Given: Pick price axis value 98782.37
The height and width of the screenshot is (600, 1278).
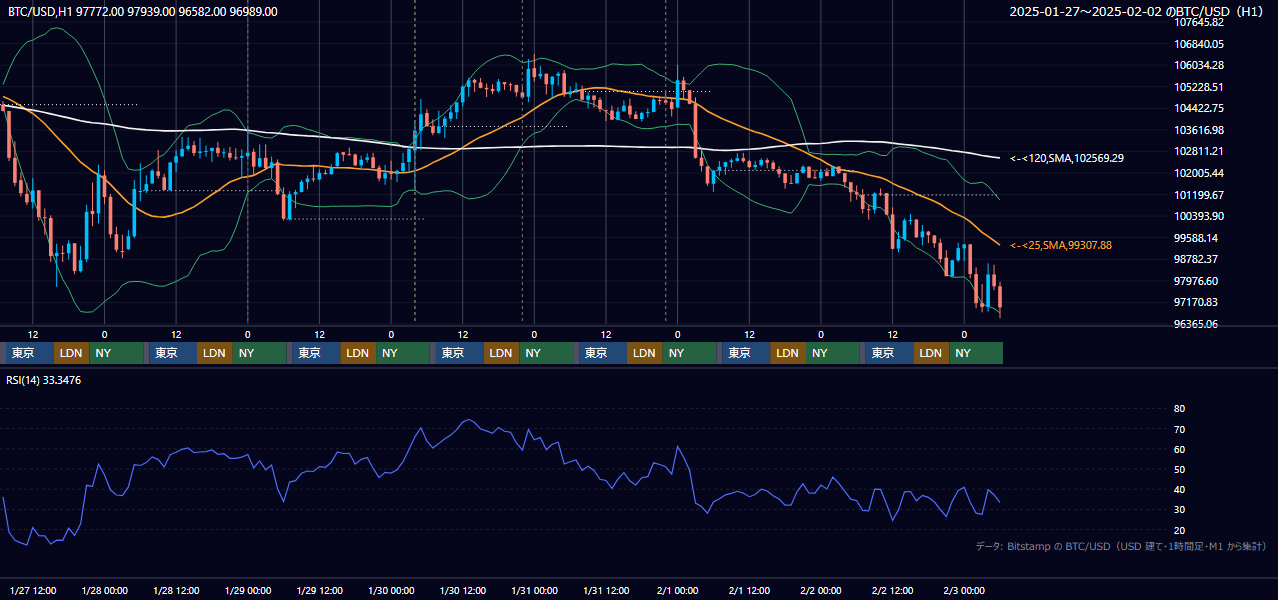Looking at the screenshot, I should (x=1196, y=259).
